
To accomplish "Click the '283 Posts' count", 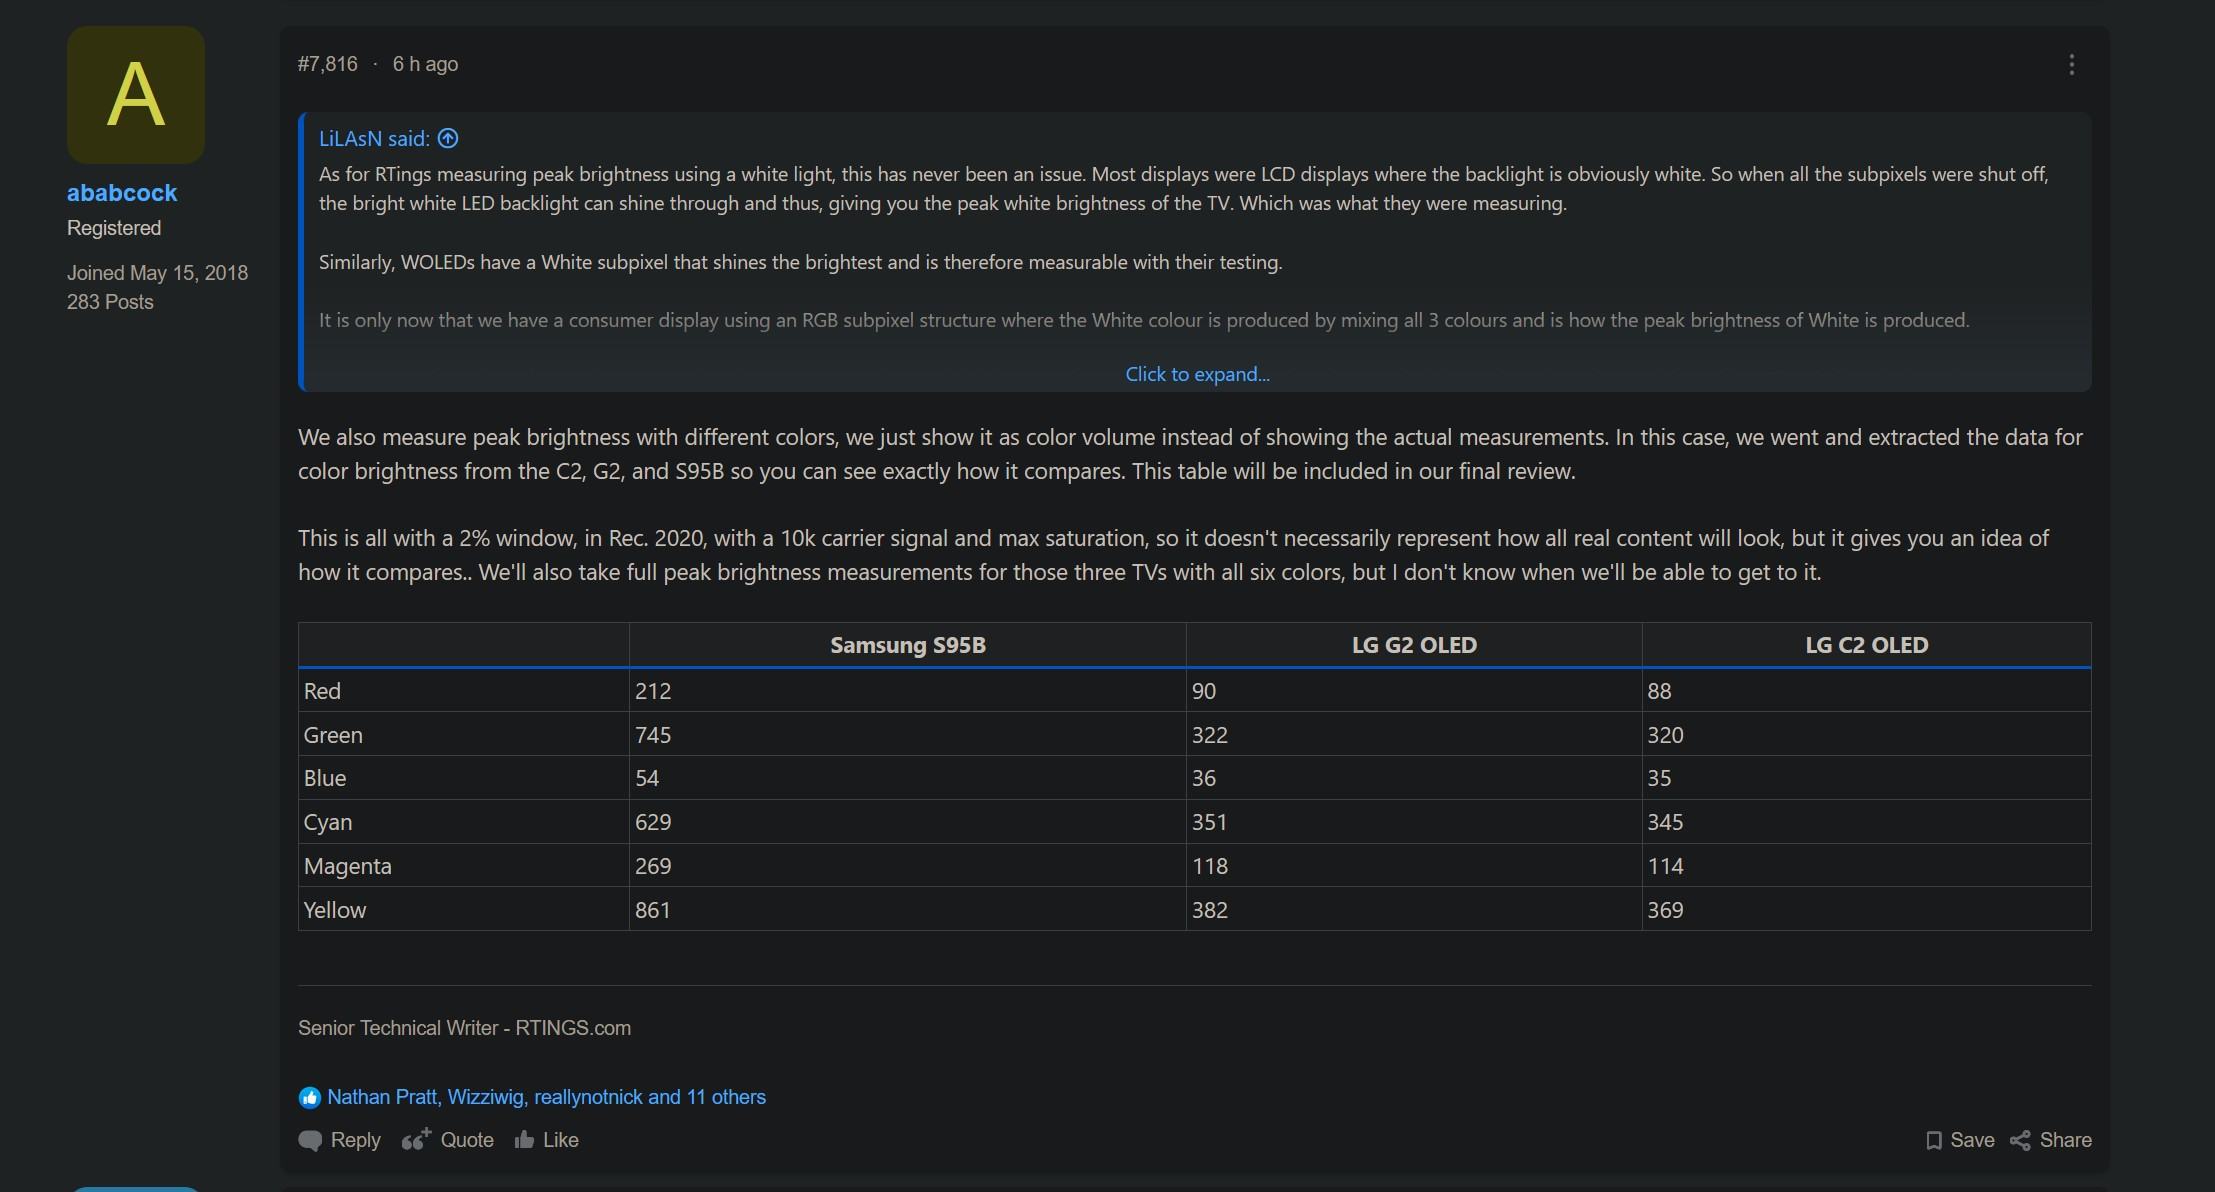I will click(x=110, y=302).
